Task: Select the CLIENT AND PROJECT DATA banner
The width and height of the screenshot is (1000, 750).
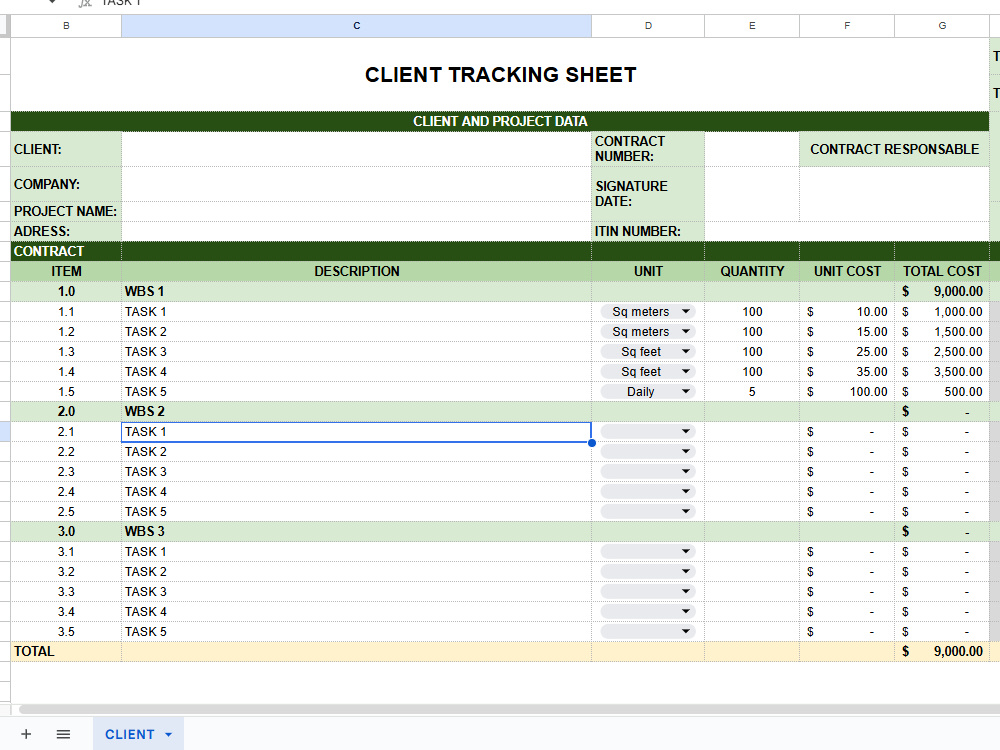Action: coord(500,121)
